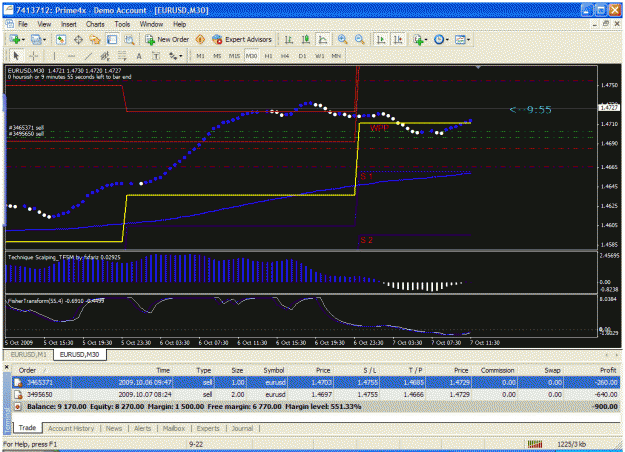Select the Crosshair tool
This screenshot has height=452, width=625.
(x=33, y=56)
